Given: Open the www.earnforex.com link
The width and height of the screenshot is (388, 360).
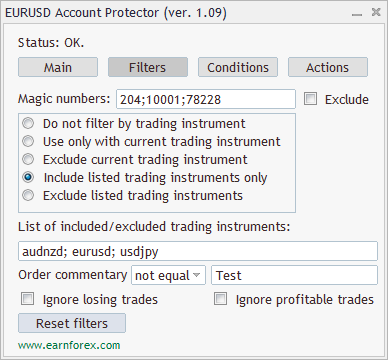Looking at the screenshot, I should click(69, 345).
